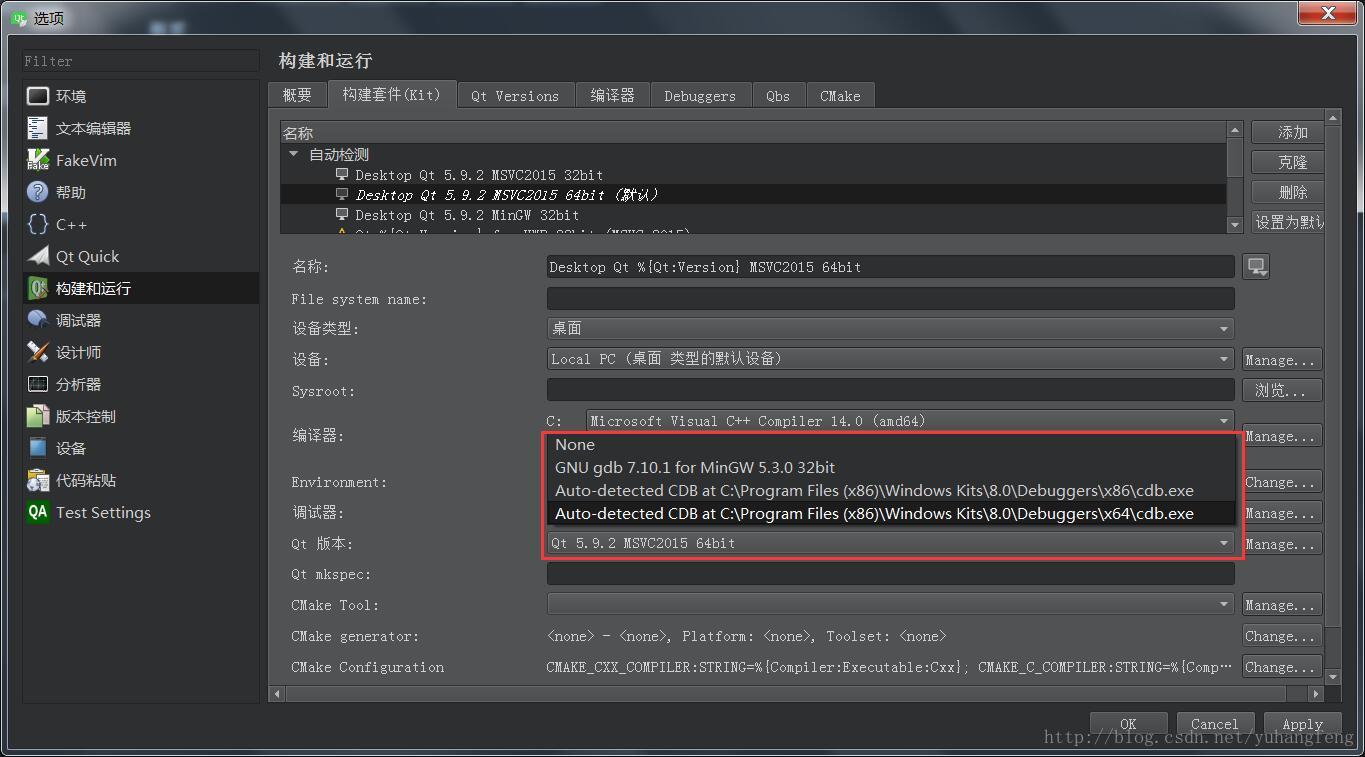Click Change button for CMake generator
Image resolution: width=1365 pixels, height=757 pixels.
(1282, 636)
